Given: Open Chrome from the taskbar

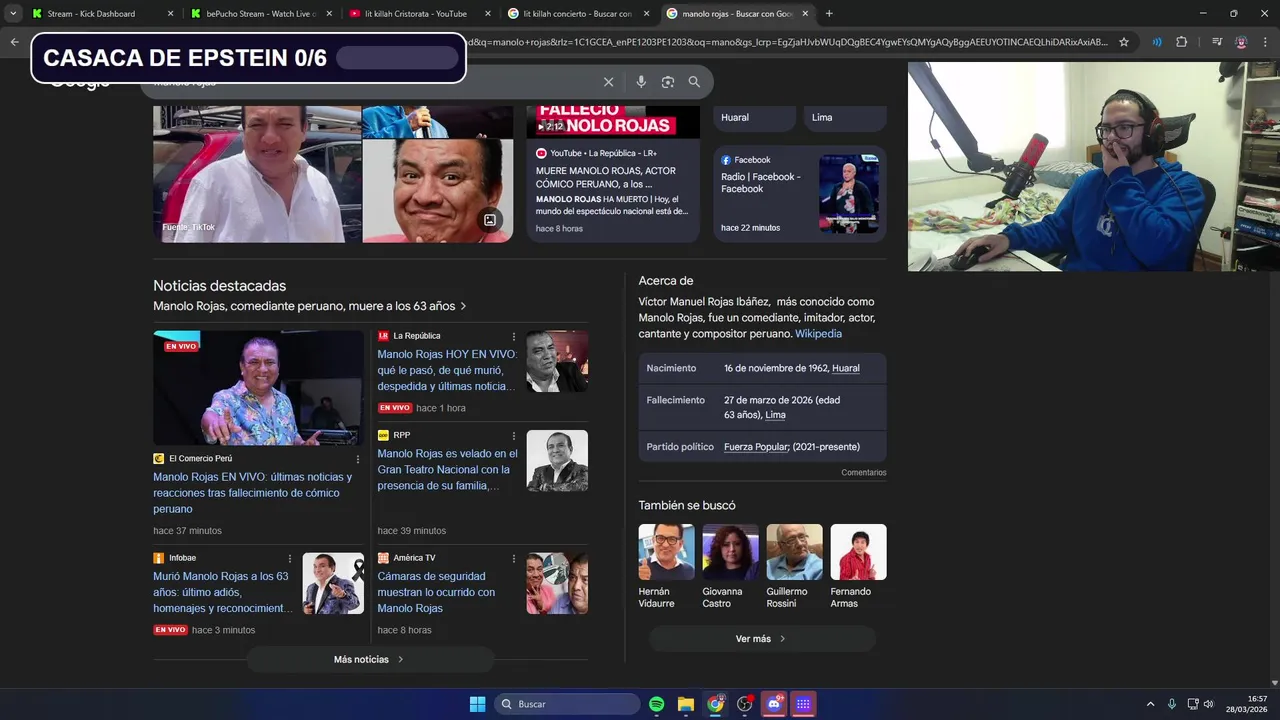Looking at the screenshot, I should [715, 704].
